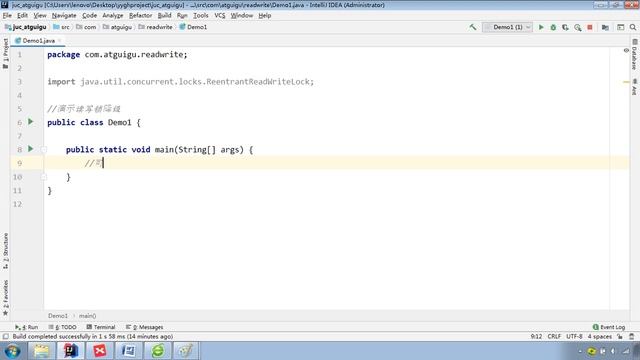This screenshot has width=640, height=360.
Task: Open the Tools menu
Action: [200, 16]
